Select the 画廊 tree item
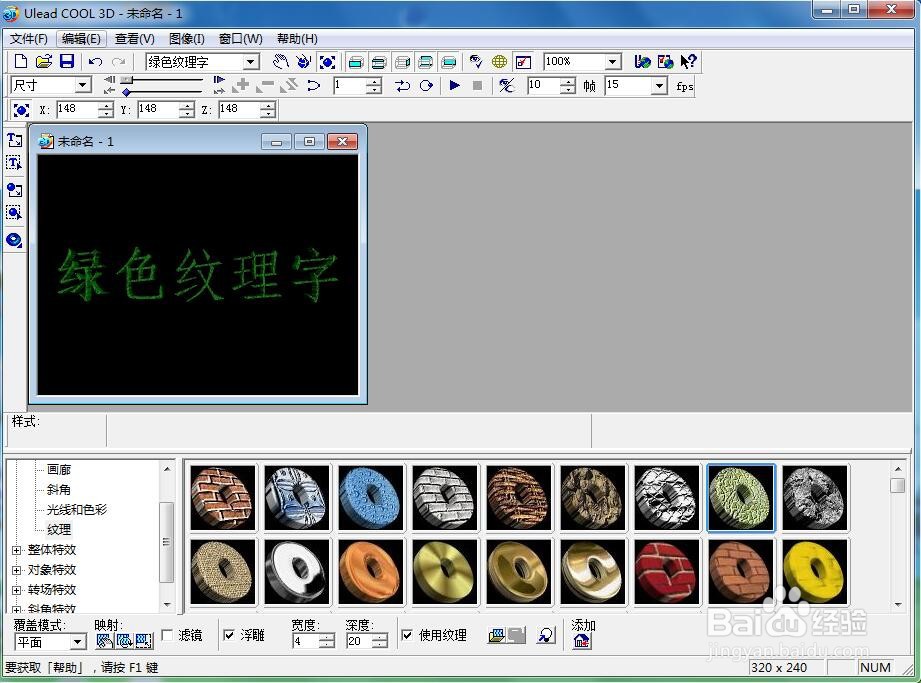The height and width of the screenshot is (683, 921). tap(59, 469)
